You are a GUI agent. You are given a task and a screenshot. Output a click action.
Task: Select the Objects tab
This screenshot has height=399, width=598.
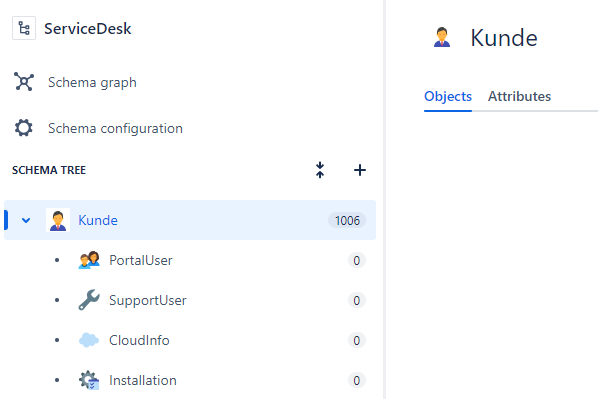448,96
